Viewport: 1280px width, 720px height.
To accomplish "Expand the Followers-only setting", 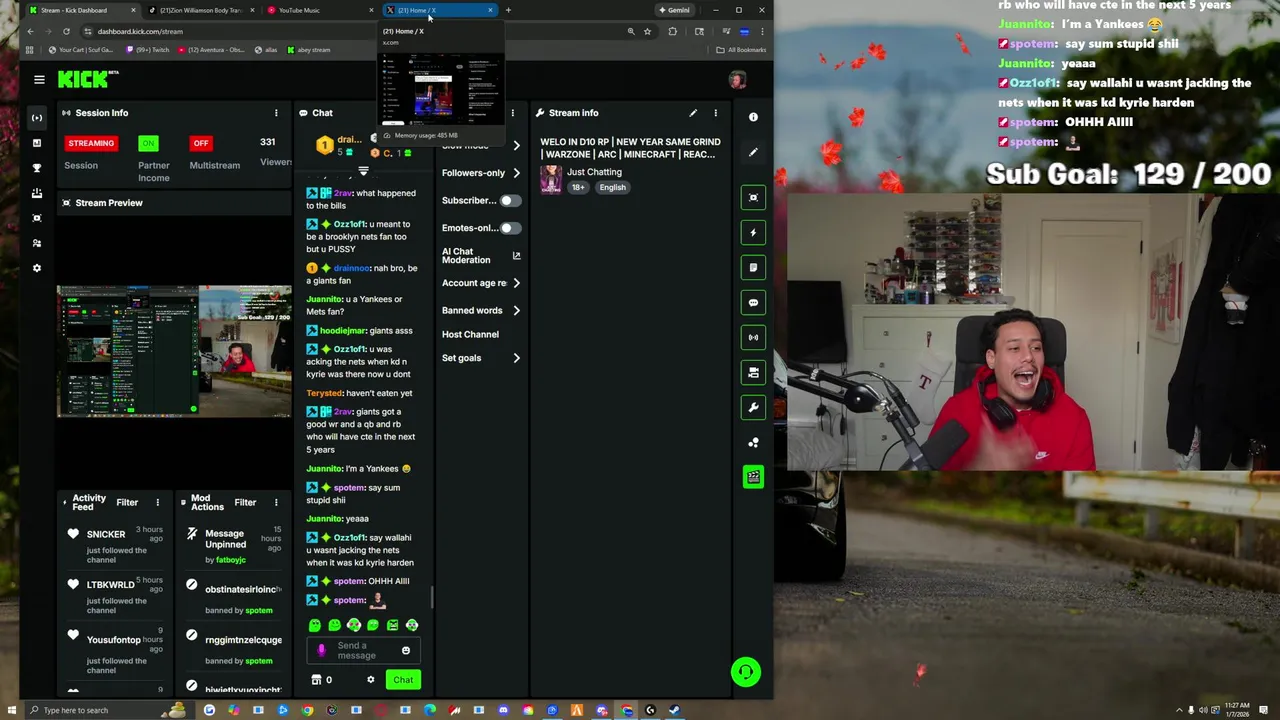I will click(x=516, y=173).
